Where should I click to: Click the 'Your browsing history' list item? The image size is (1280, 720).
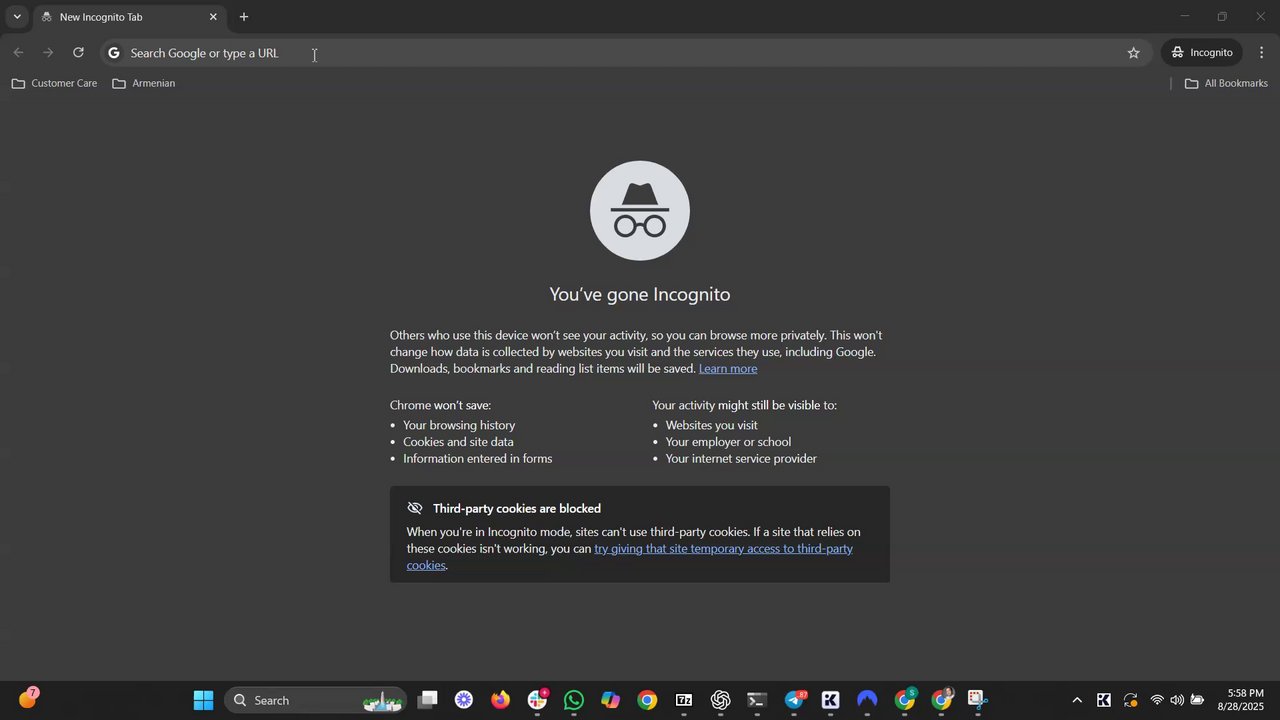pos(459,425)
